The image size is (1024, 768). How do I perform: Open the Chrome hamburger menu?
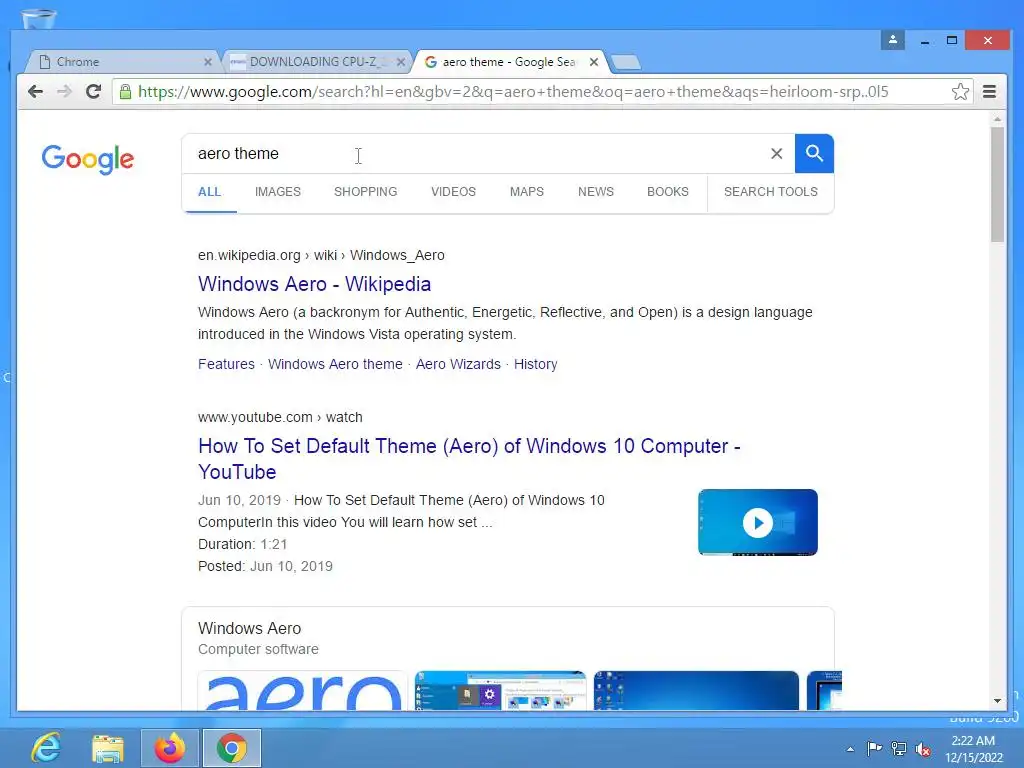989,91
